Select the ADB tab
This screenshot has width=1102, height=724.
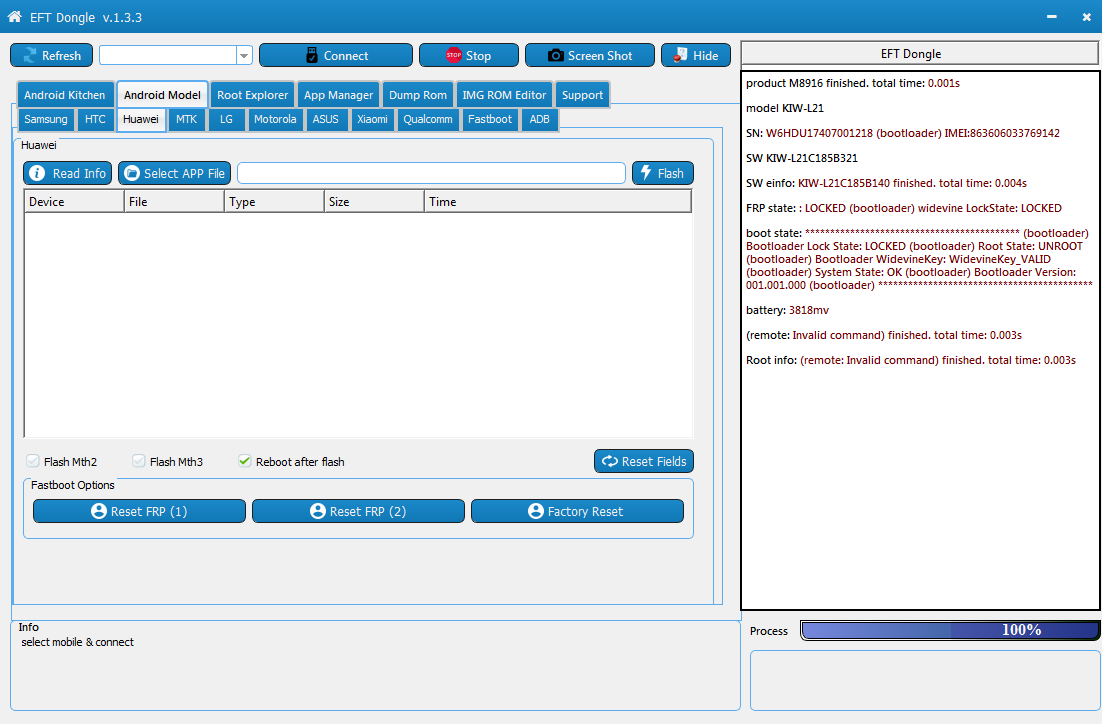click(539, 119)
